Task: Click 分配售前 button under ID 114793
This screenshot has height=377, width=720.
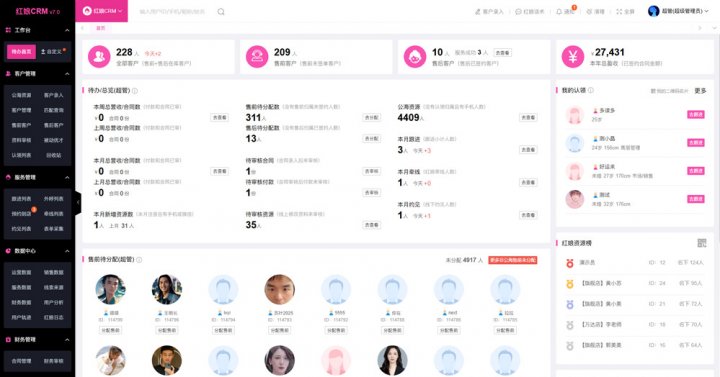Action: [279, 330]
